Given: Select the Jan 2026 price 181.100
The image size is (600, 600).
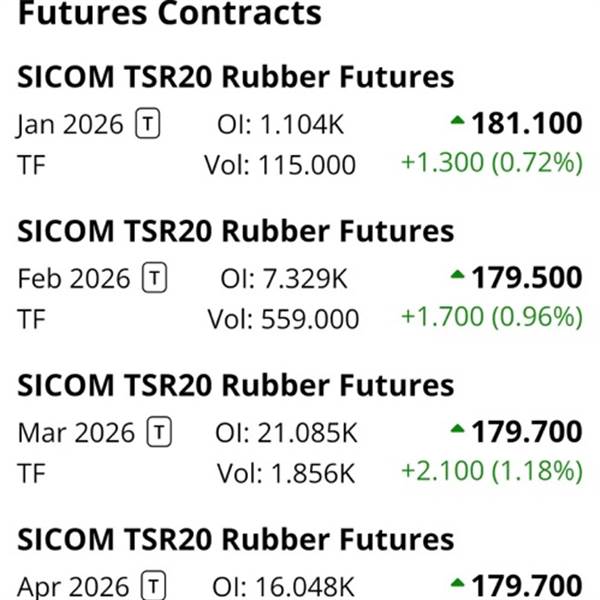Looking at the screenshot, I should pos(527,124).
